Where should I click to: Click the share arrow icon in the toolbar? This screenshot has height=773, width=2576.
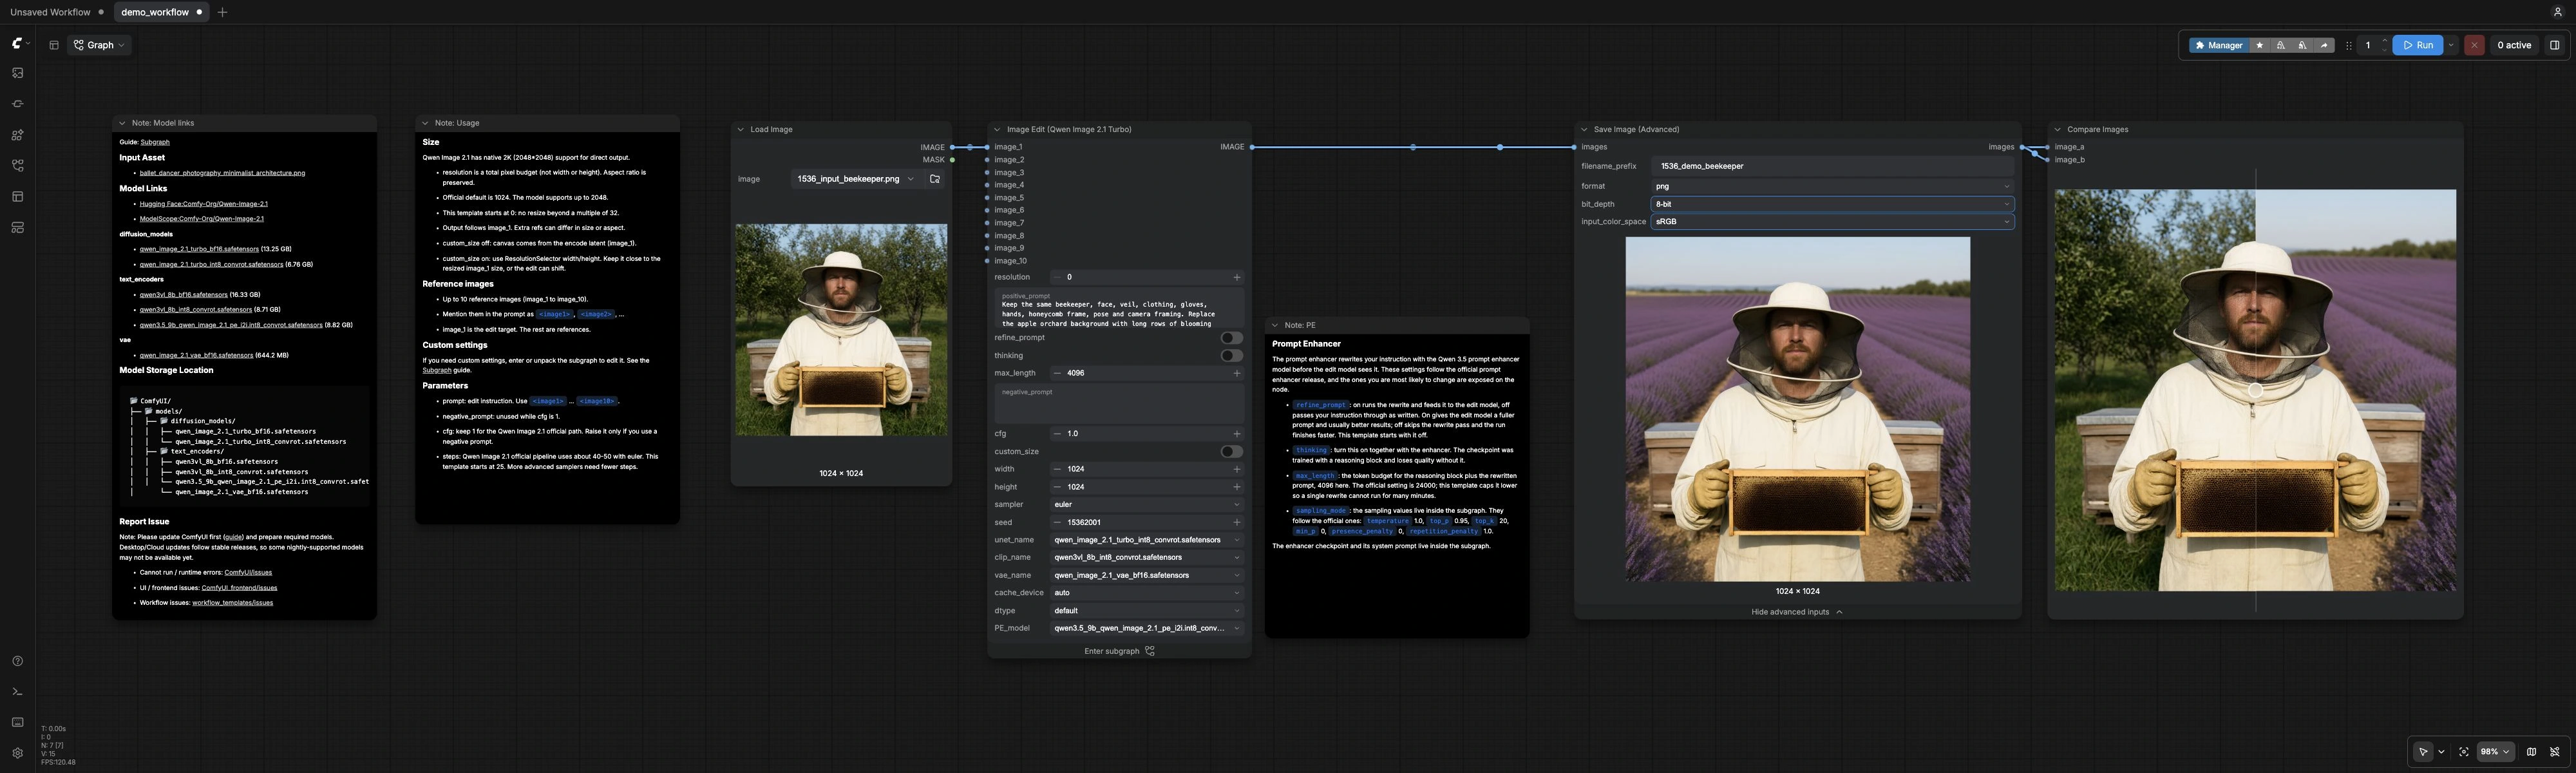tap(2324, 45)
